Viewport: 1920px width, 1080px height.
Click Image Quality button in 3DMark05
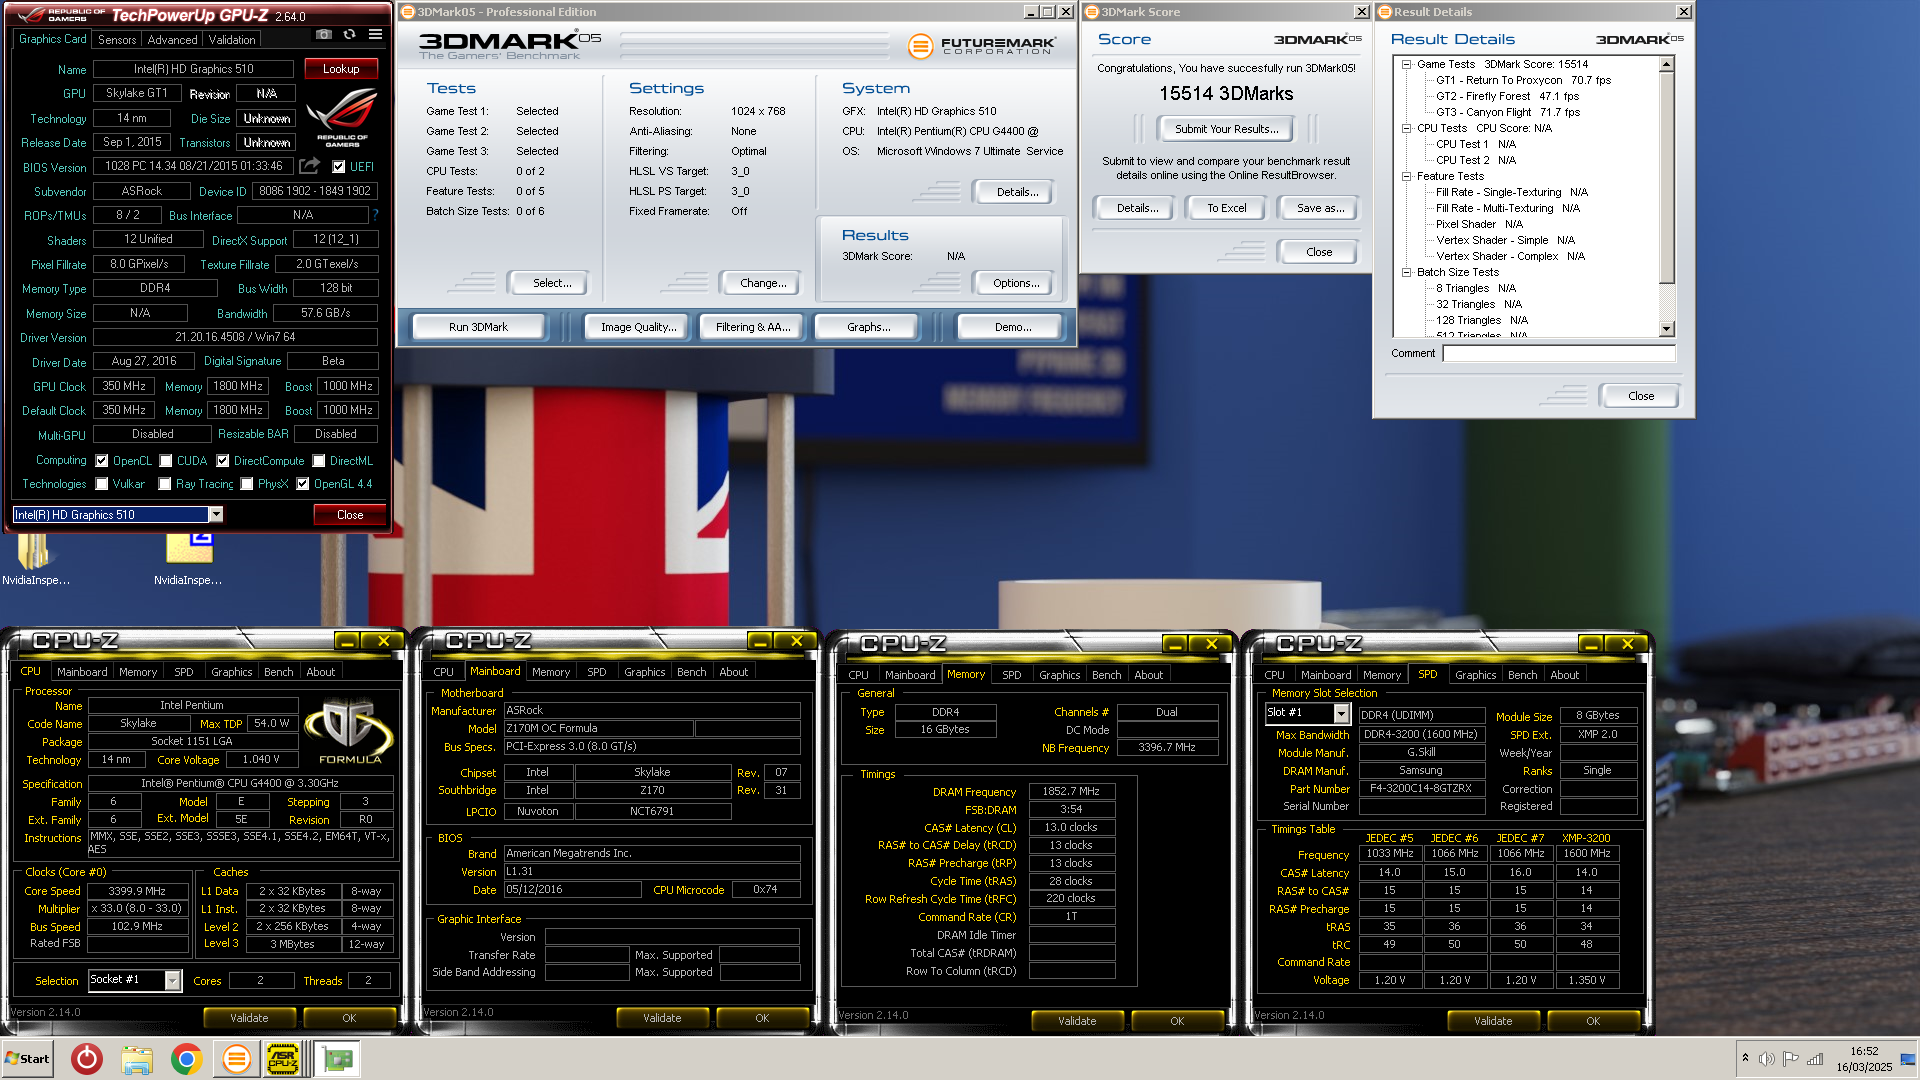coord(638,327)
